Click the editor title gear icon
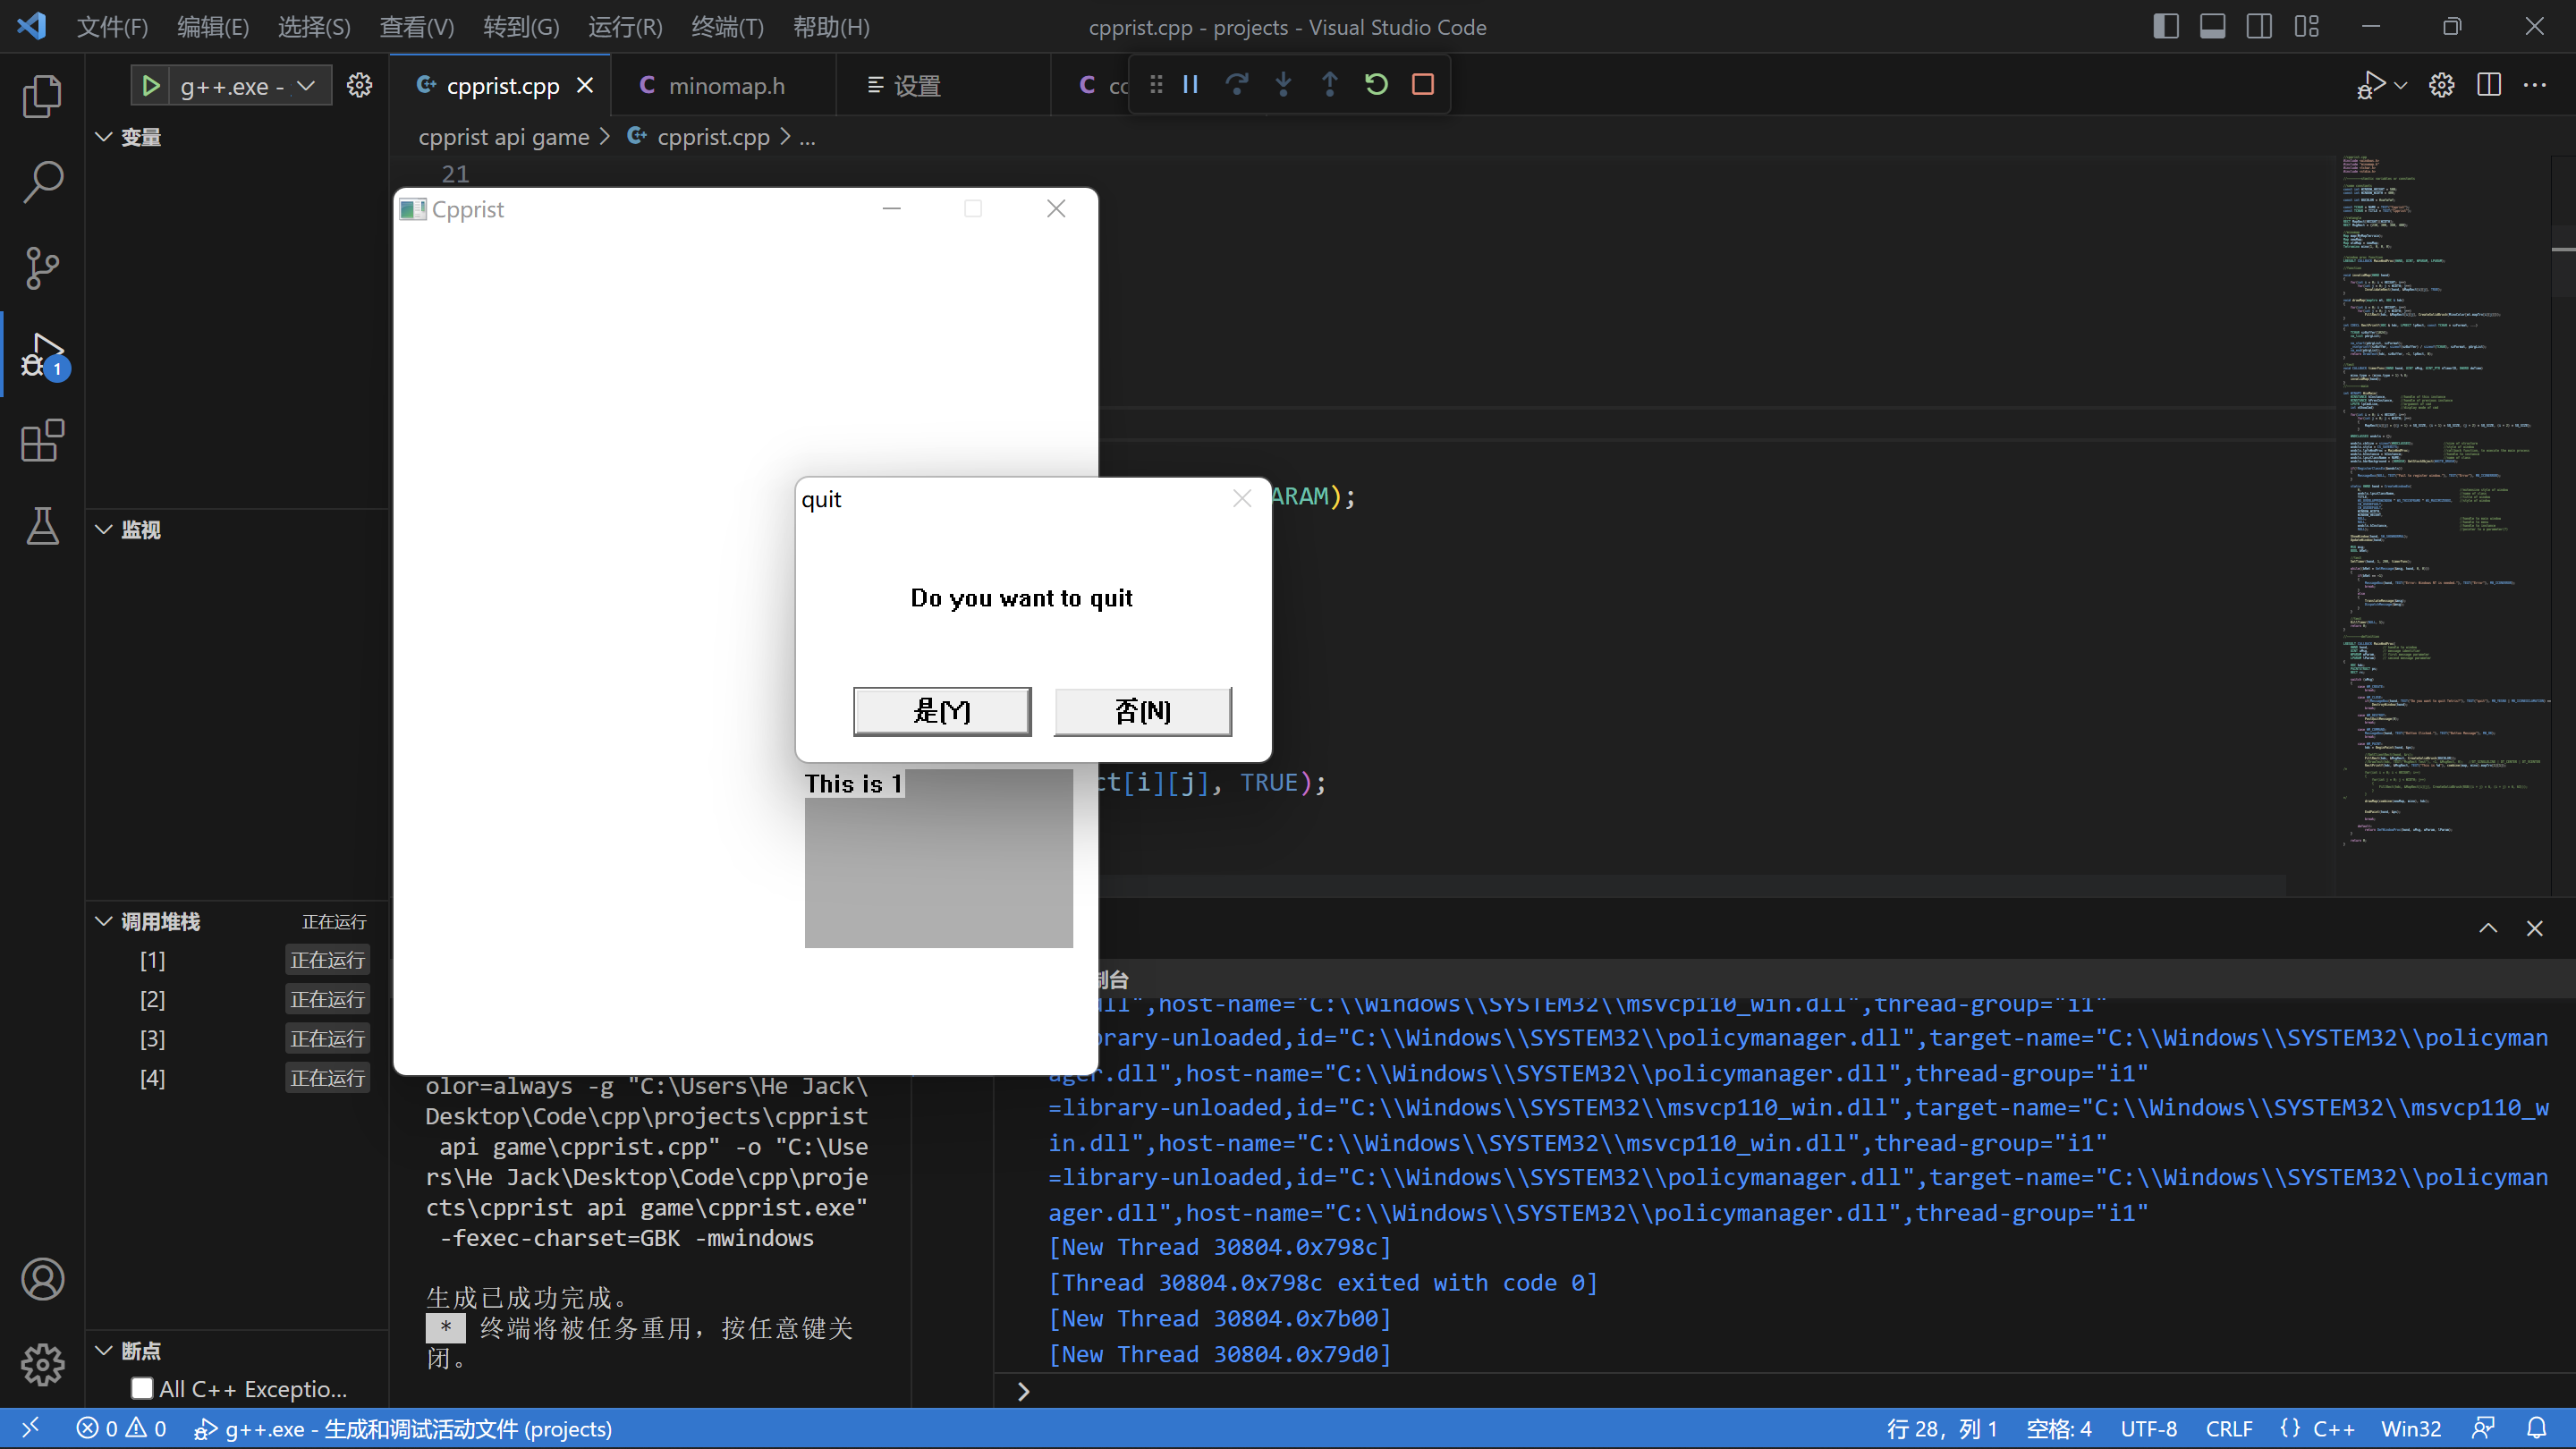The image size is (2576, 1449). click(x=2441, y=85)
